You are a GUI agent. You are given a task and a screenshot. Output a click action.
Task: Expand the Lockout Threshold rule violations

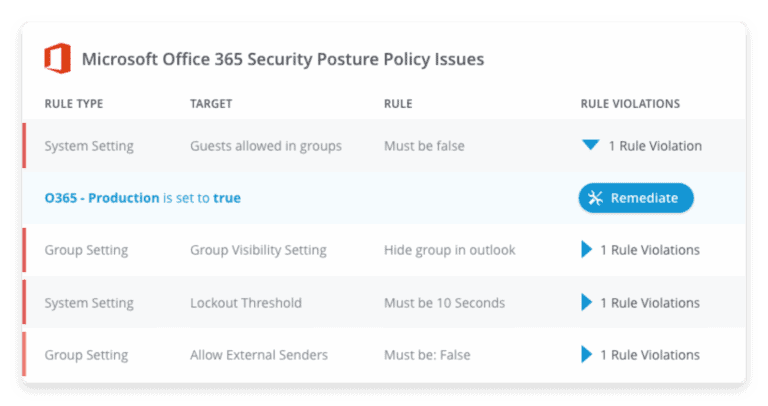coord(586,302)
